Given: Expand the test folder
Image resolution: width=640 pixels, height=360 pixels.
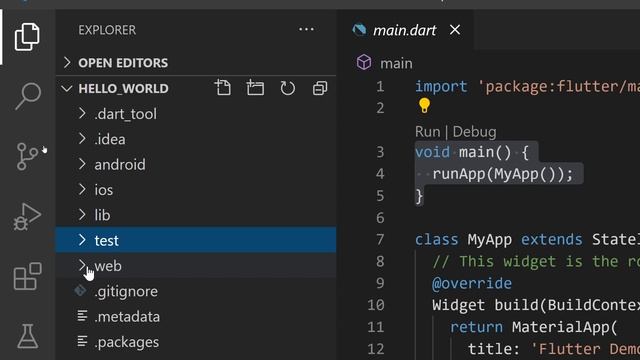Looking at the screenshot, I should coord(196,240).
